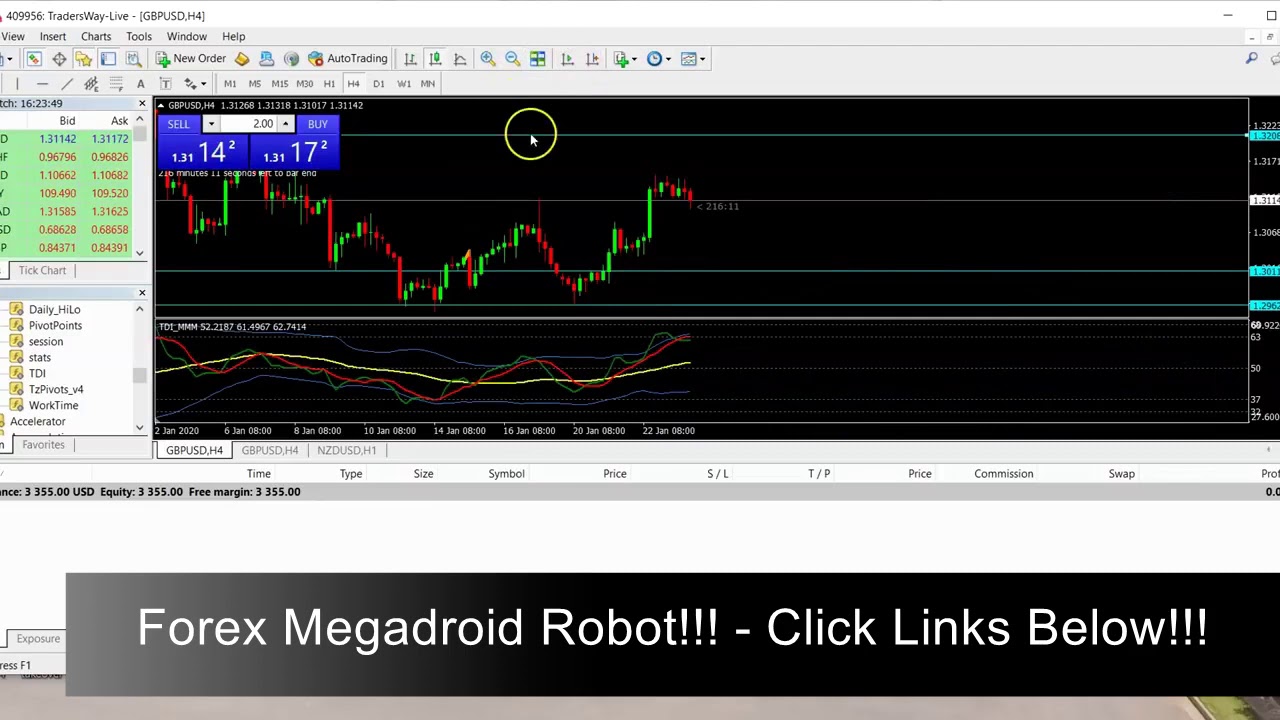This screenshot has width=1280, height=720.
Task: Select the Text Label tool
Action: pos(165,84)
